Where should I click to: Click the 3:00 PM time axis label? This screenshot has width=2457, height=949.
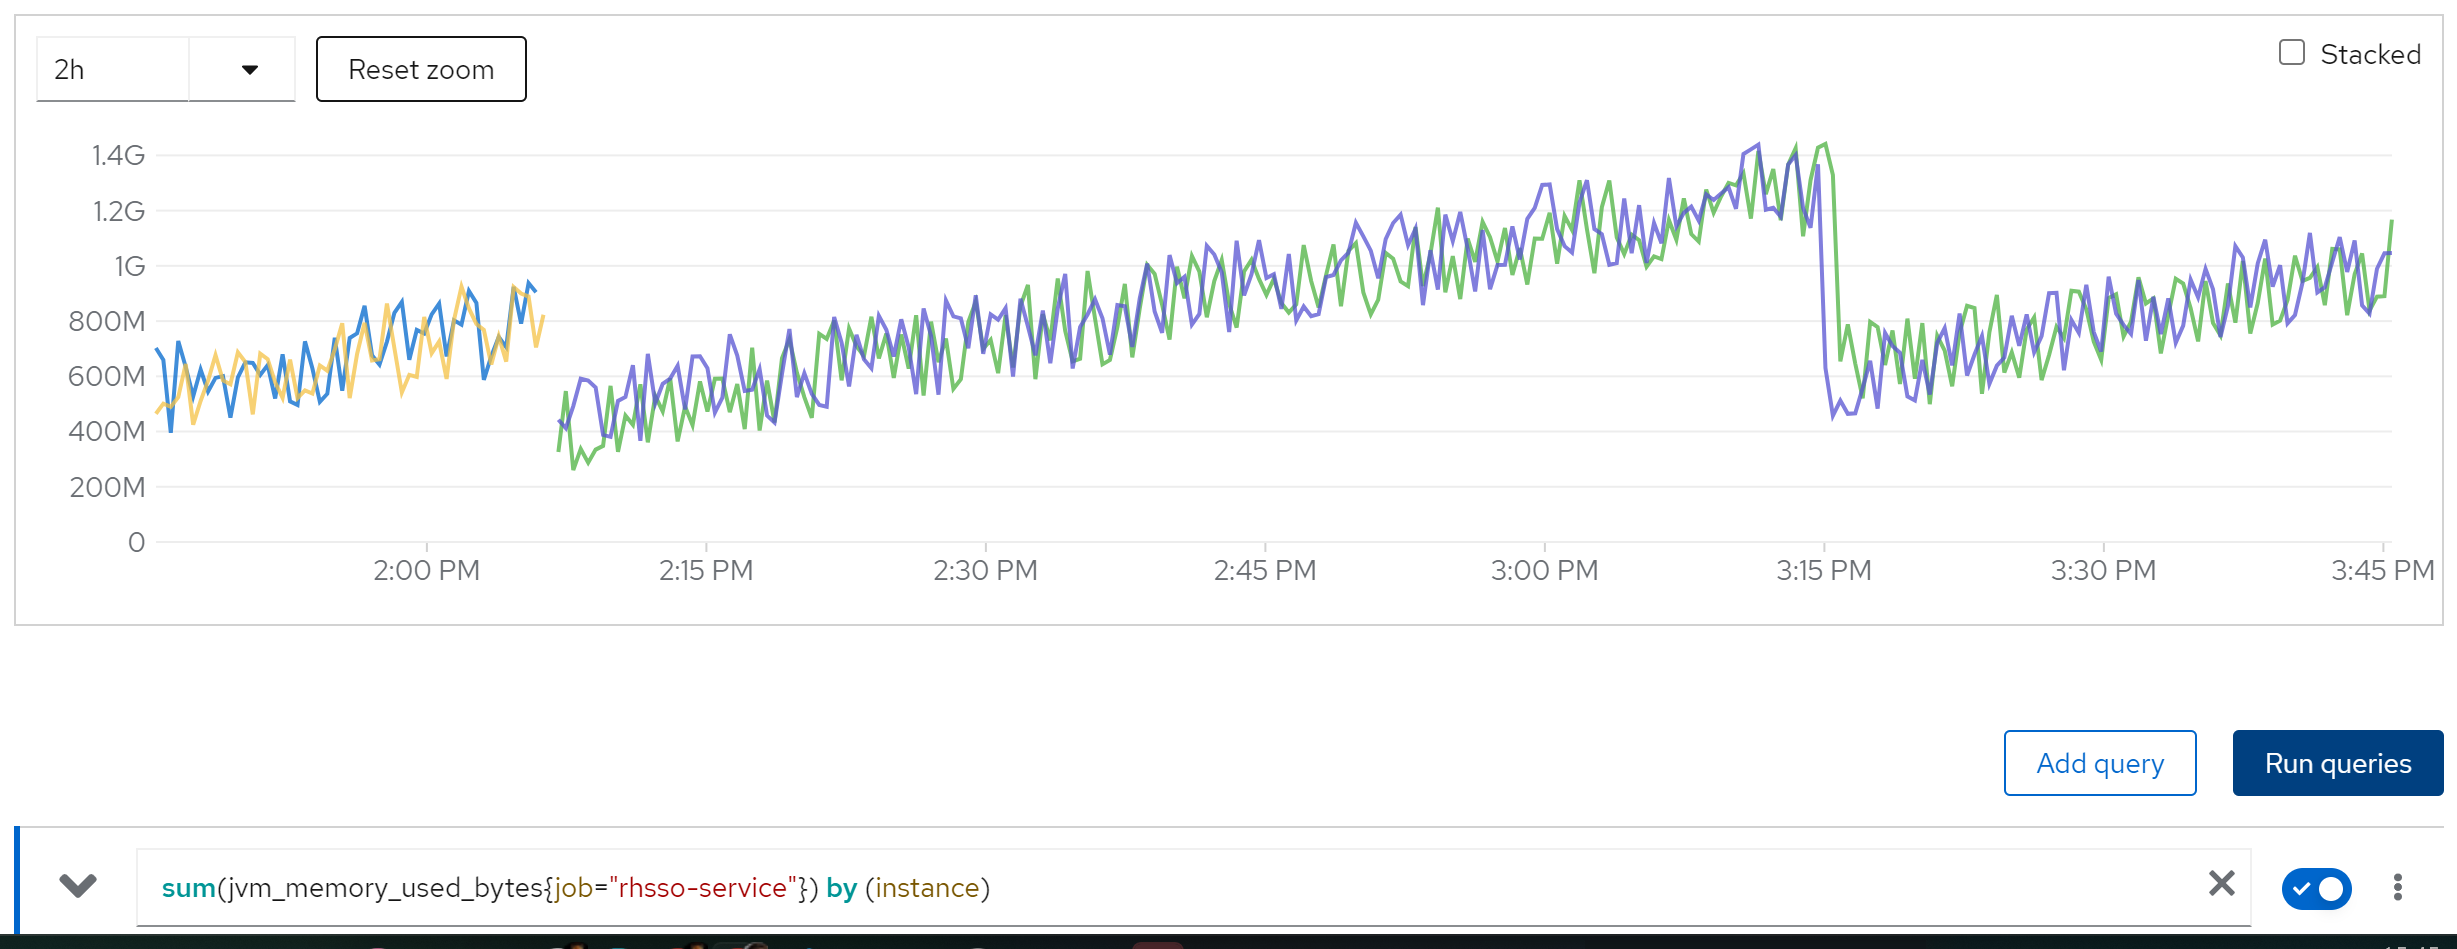[x=1544, y=571]
